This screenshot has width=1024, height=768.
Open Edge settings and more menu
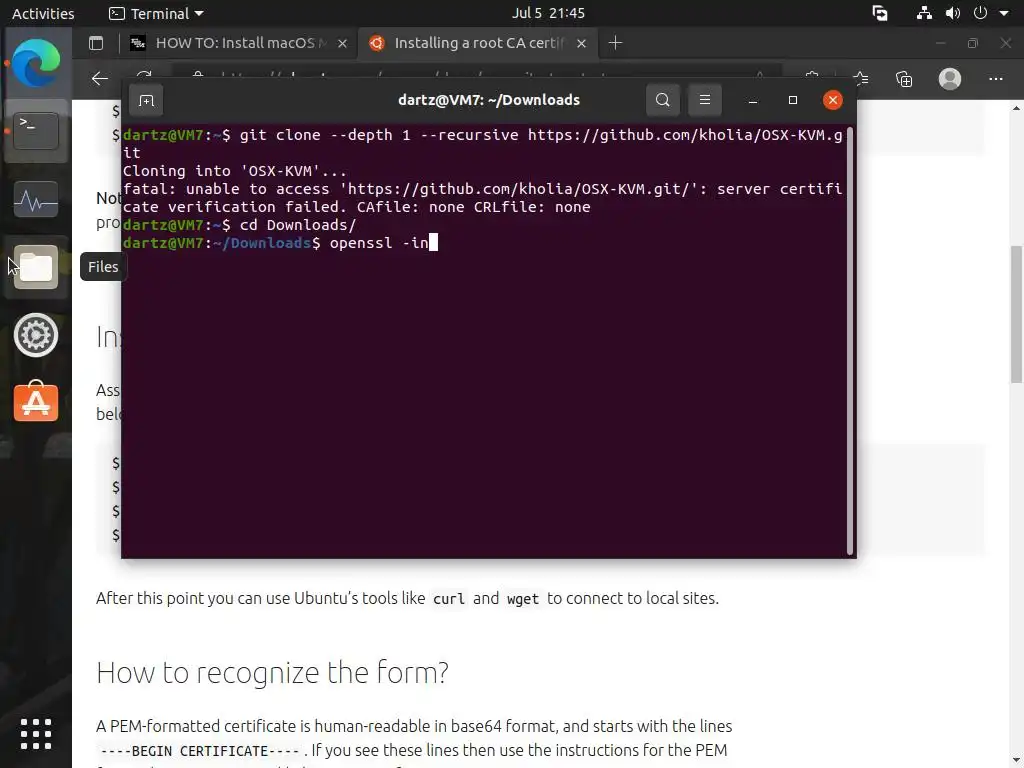tap(995, 79)
